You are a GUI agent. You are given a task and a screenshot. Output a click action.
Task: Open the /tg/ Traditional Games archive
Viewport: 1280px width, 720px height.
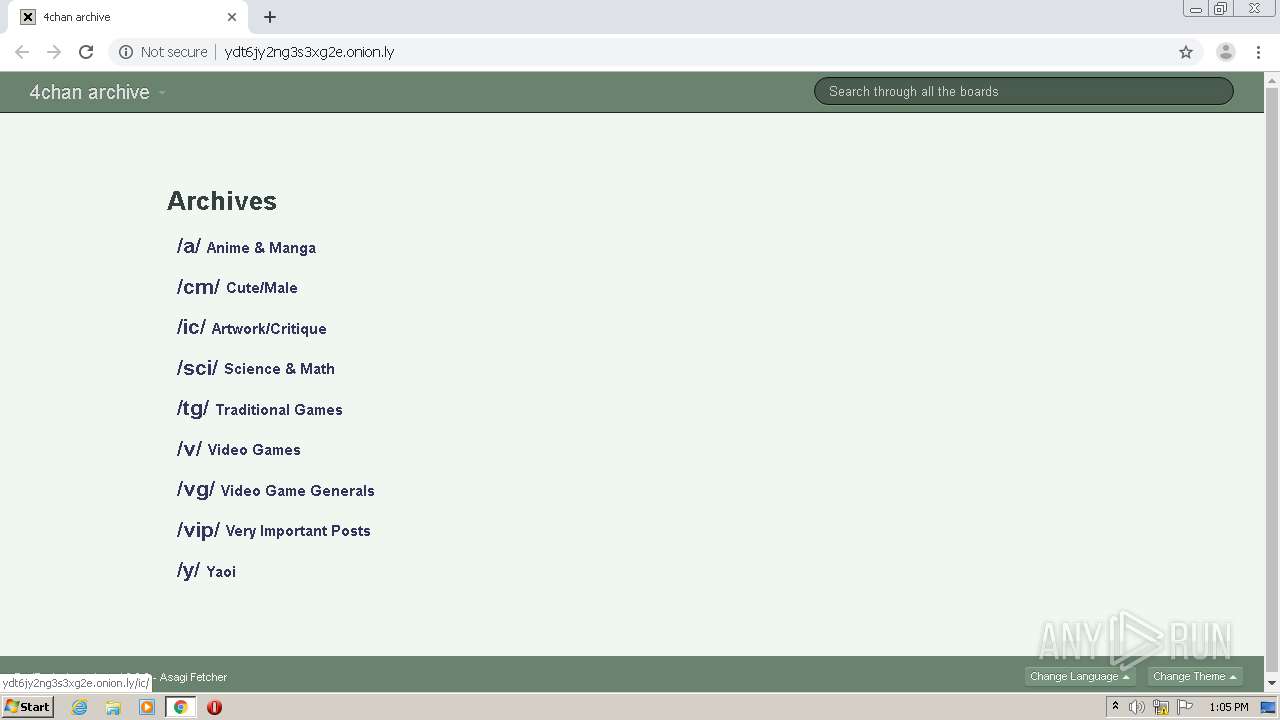260,408
